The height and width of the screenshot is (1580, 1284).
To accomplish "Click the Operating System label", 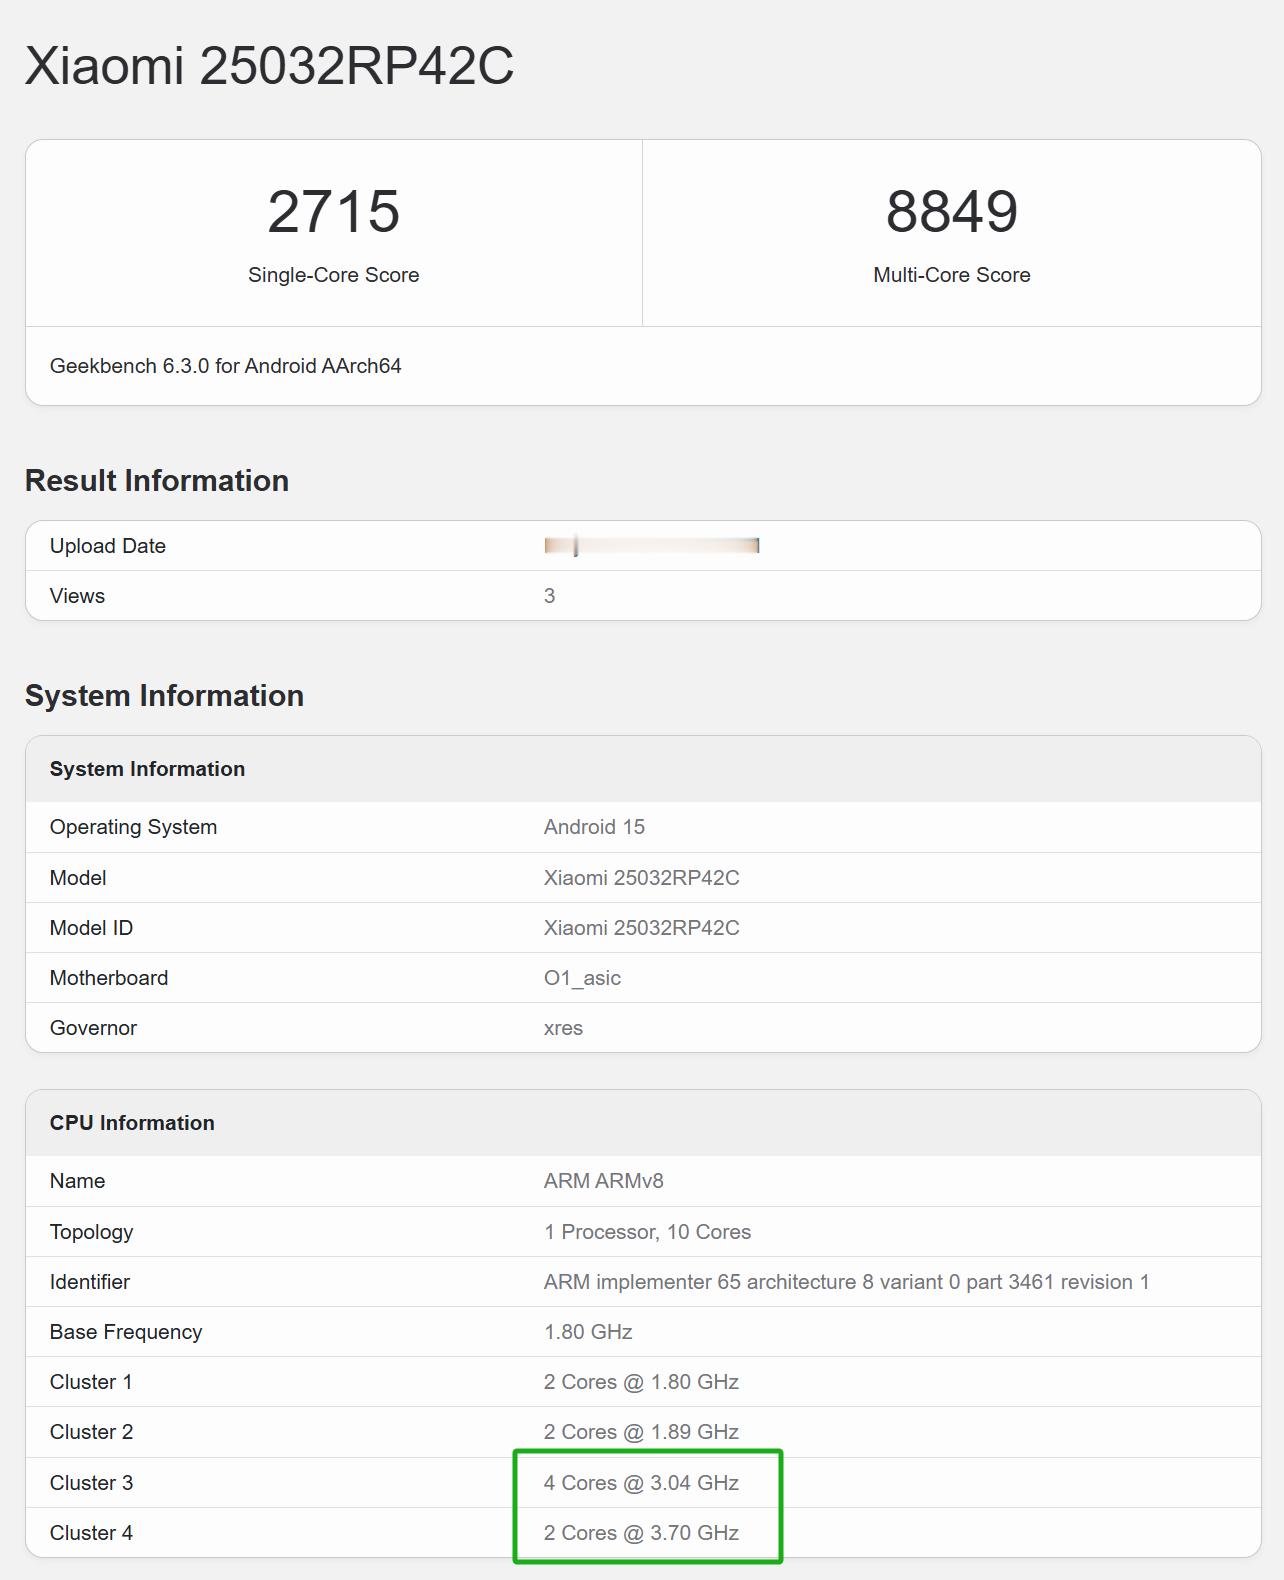I will coord(133,827).
